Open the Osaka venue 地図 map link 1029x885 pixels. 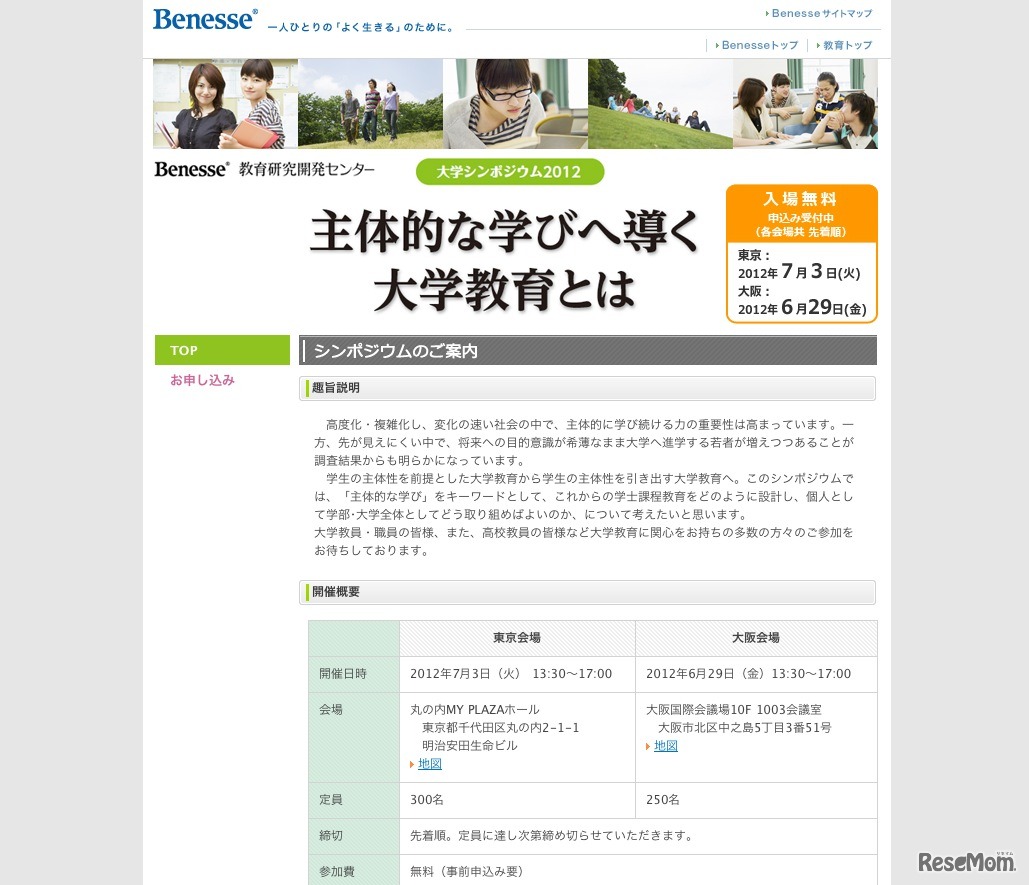click(x=665, y=745)
